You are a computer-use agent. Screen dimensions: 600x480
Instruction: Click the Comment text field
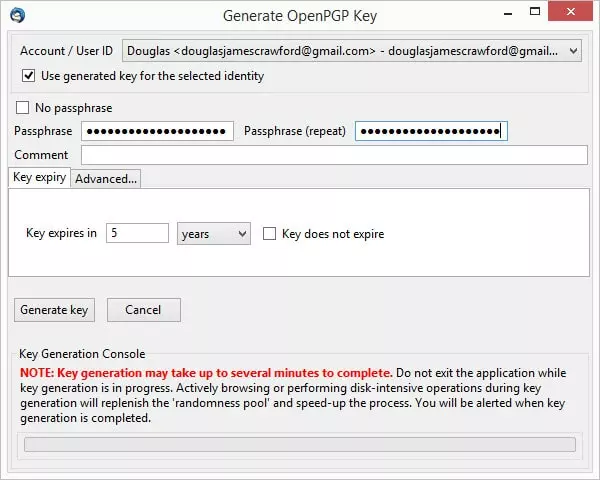pyautogui.click(x=334, y=155)
